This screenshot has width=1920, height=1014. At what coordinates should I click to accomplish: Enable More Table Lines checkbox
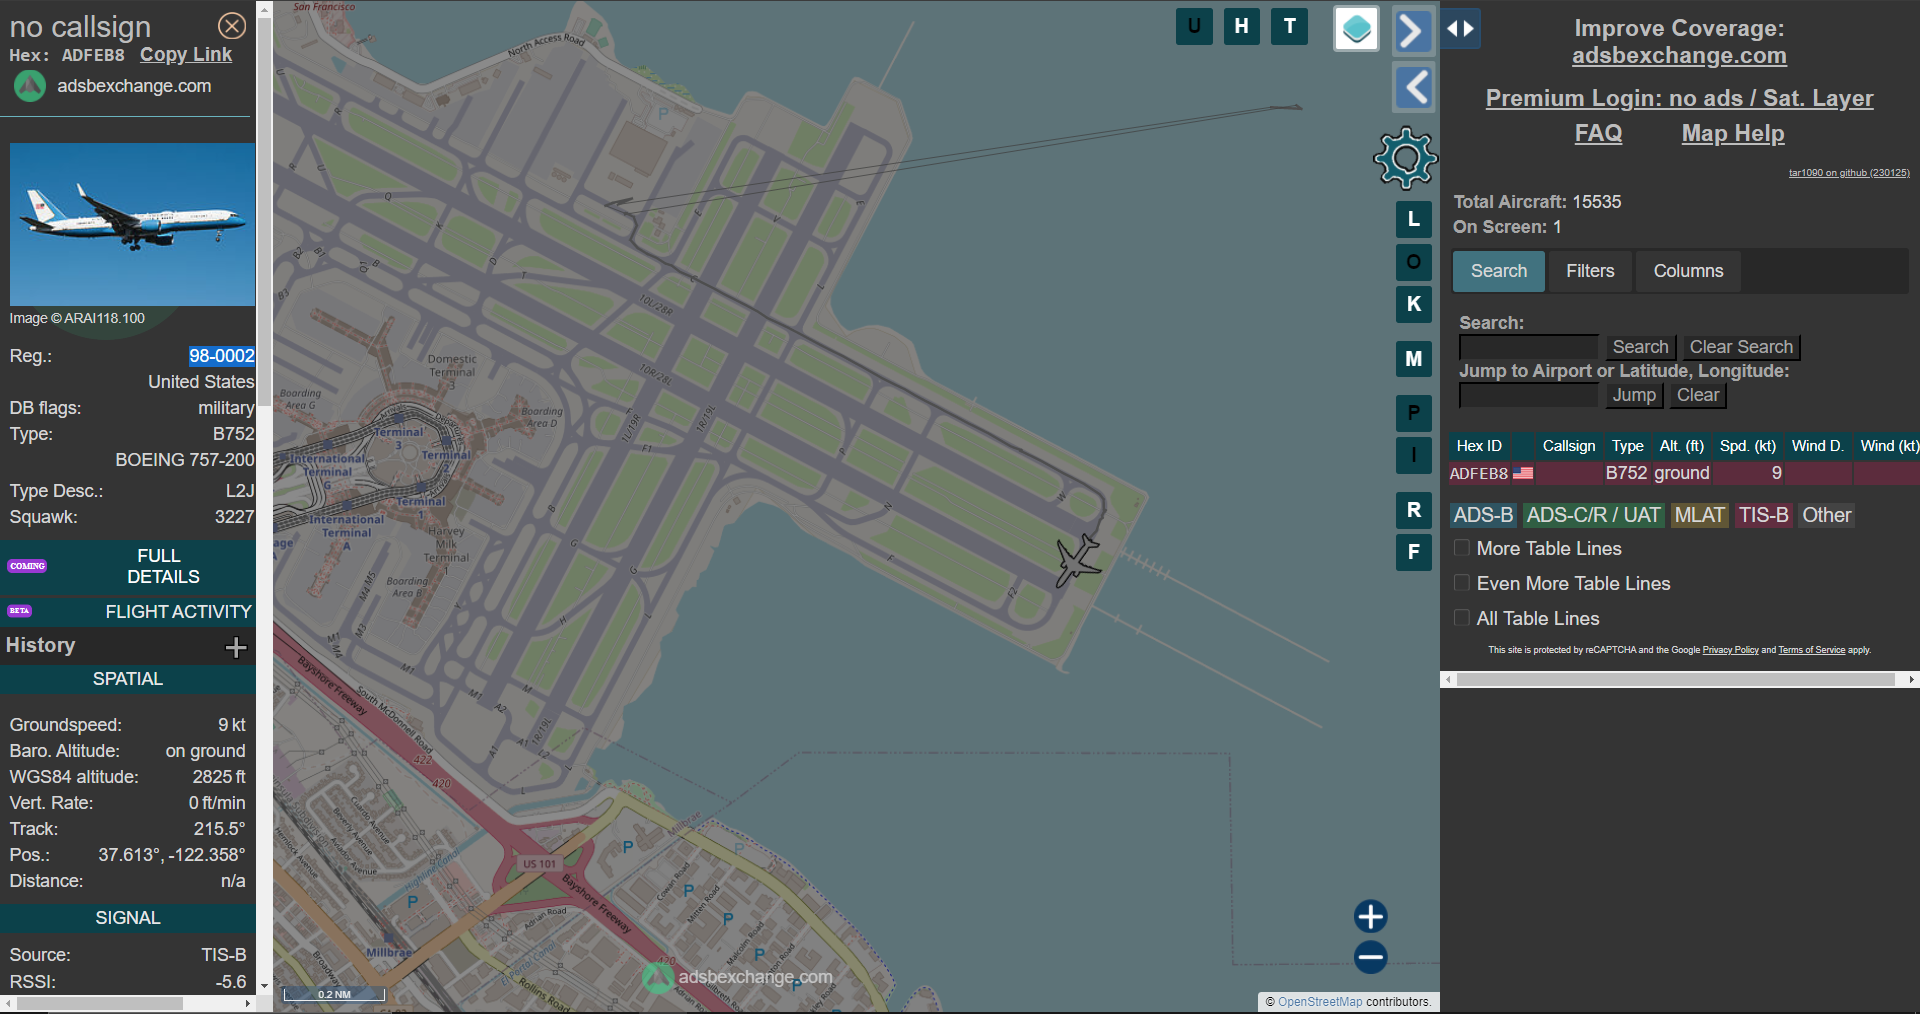[1462, 548]
